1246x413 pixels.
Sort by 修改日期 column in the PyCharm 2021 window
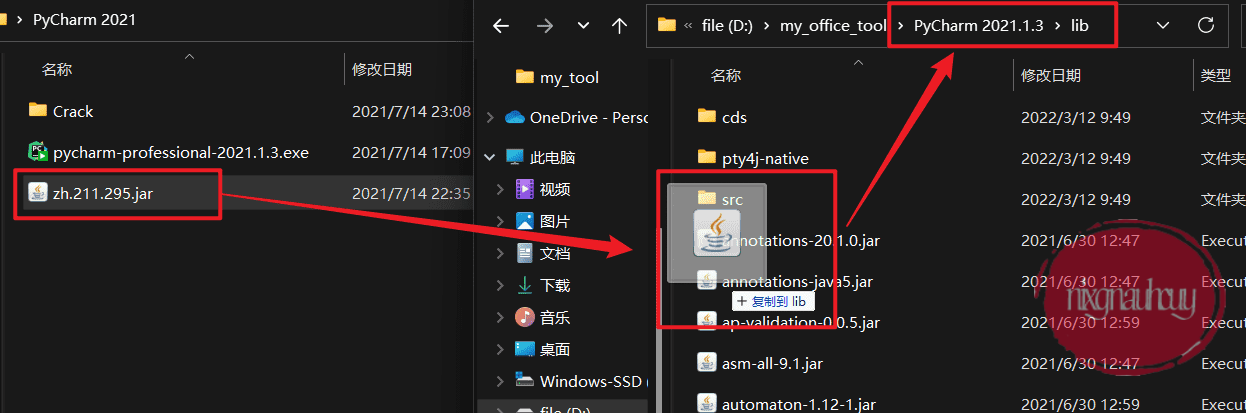coord(382,69)
